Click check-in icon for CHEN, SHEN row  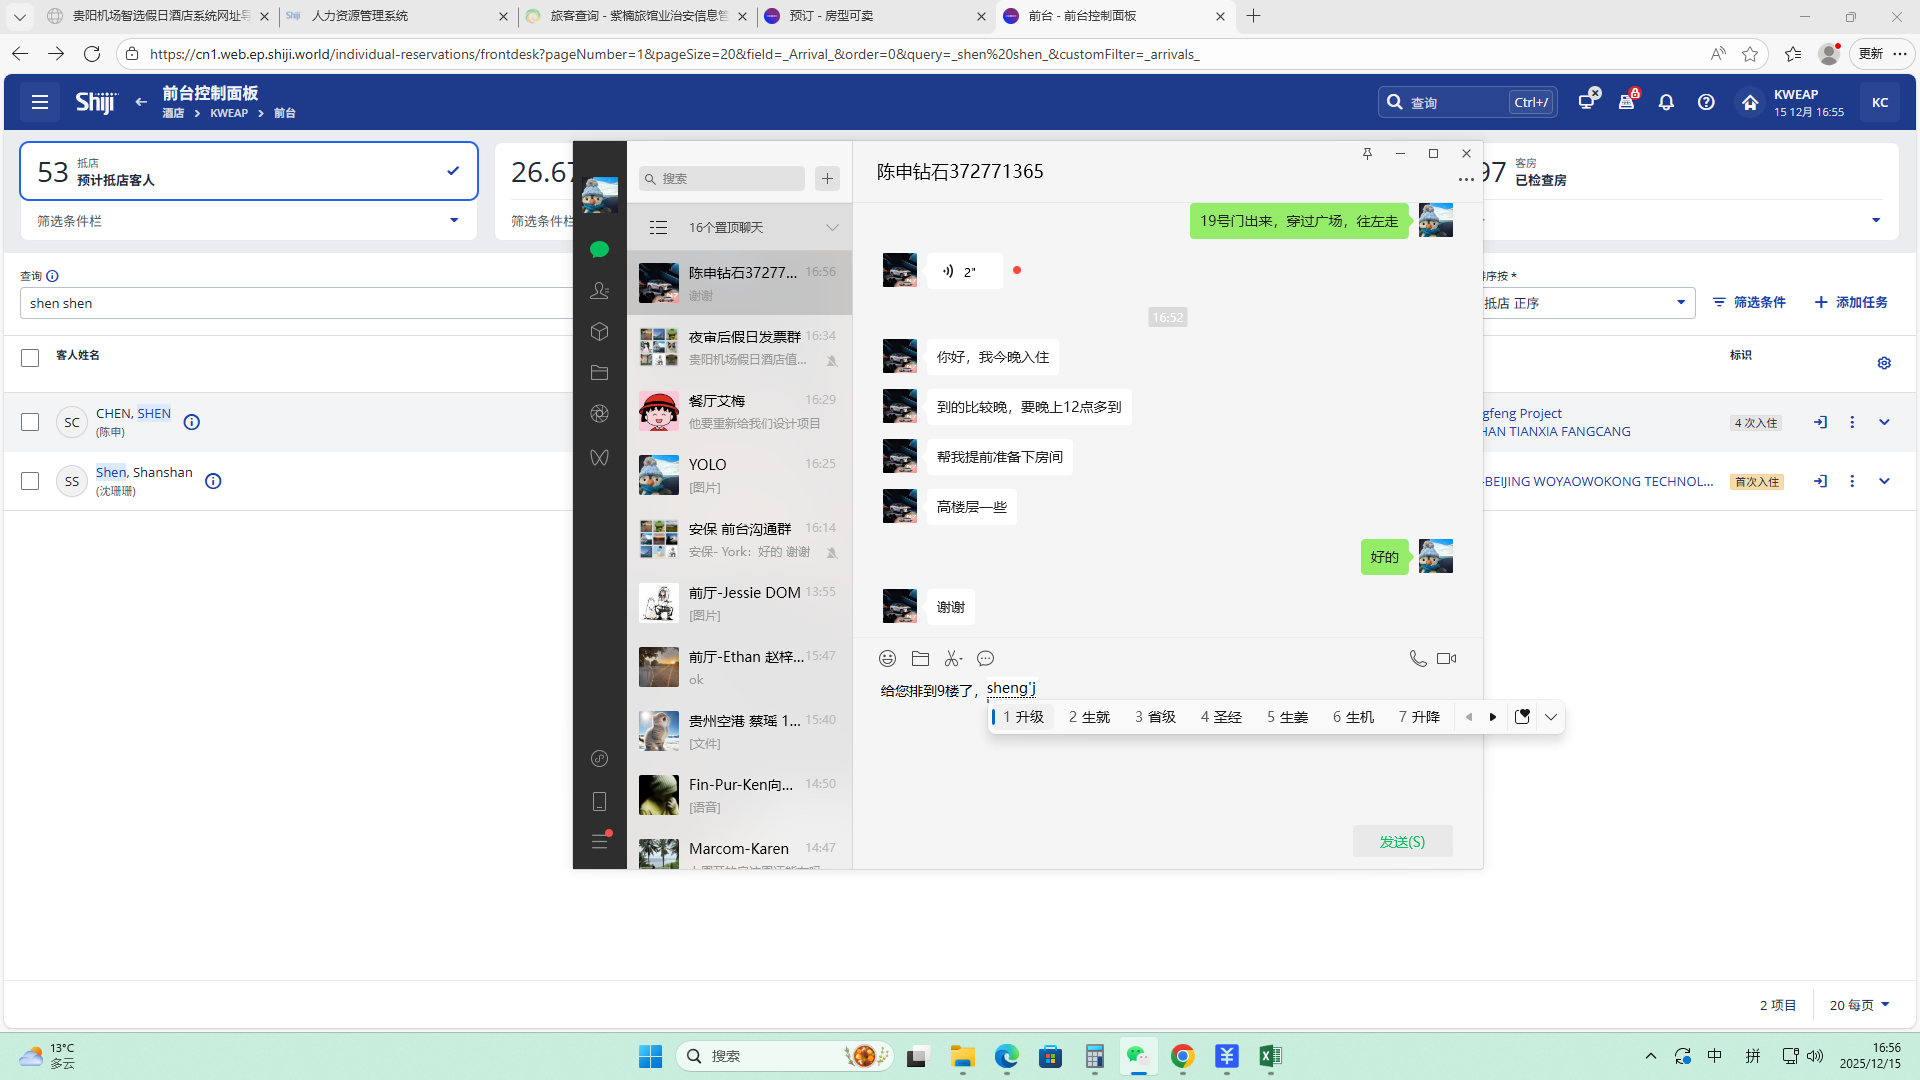pyautogui.click(x=1820, y=422)
